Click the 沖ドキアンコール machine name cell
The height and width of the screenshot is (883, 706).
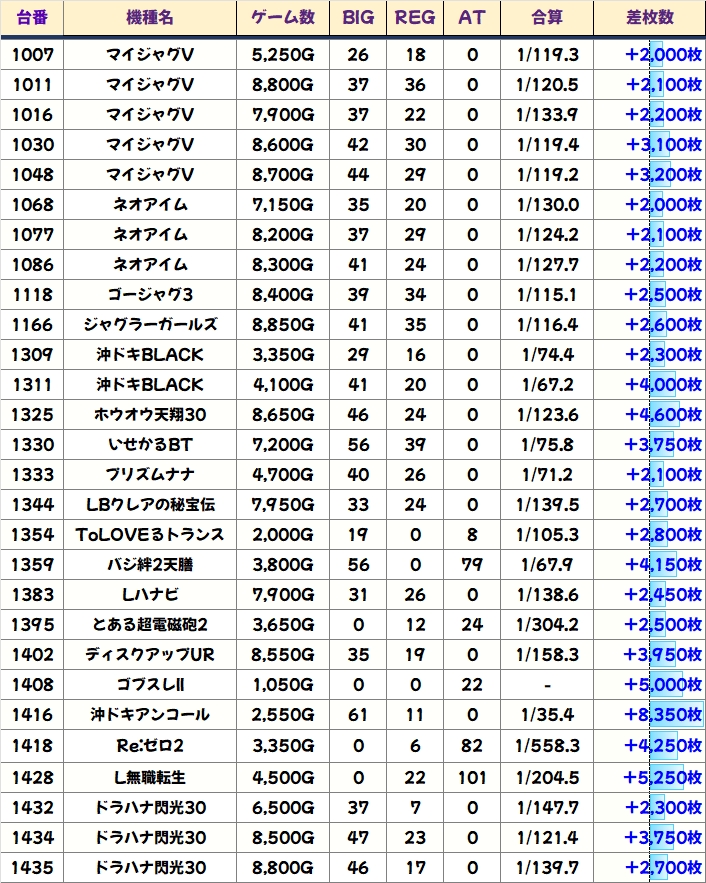pos(149,715)
